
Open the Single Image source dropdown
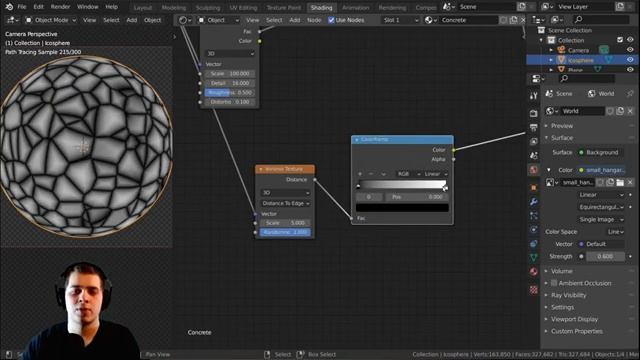[601, 220]
